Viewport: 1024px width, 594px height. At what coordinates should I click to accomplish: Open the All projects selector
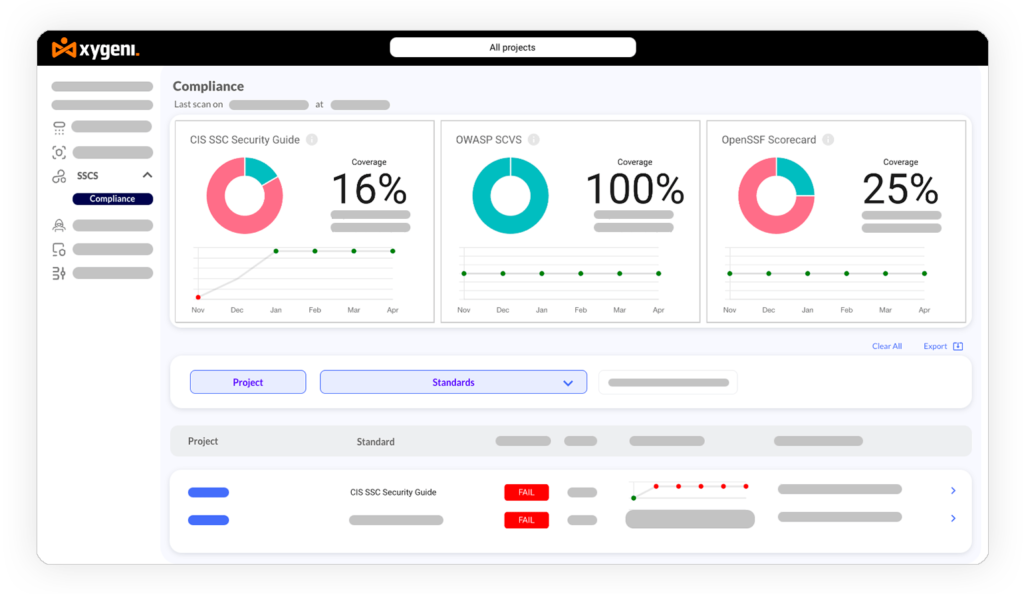coord(513,47)
